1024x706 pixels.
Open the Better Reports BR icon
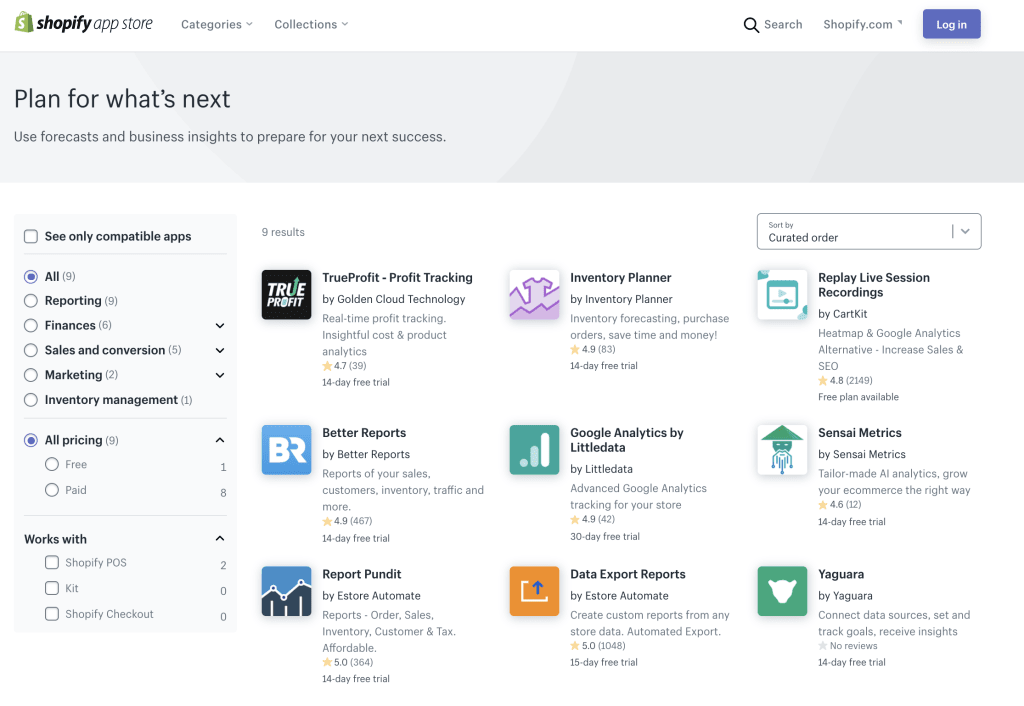286,450
